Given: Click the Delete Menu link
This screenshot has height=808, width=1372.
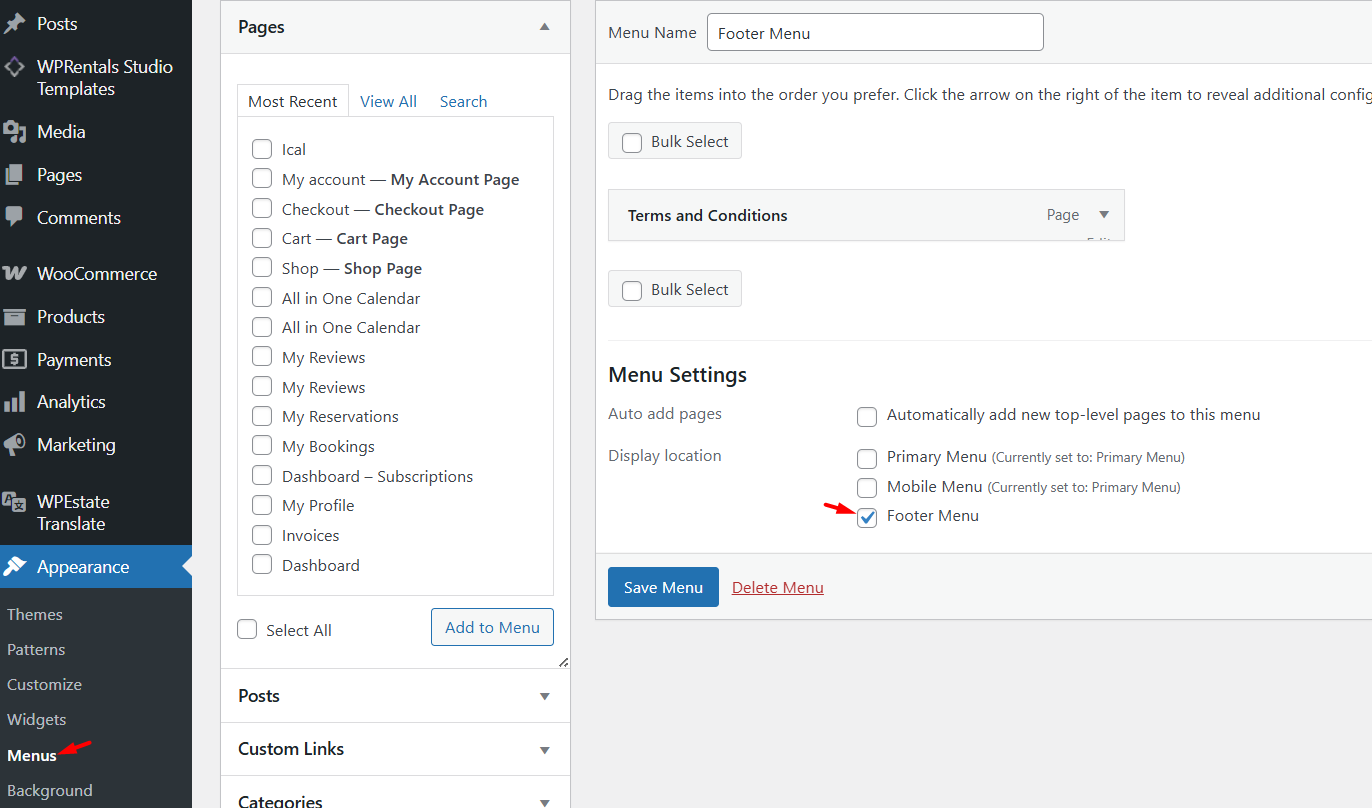Looking at the screenshot, I should pos(777,588).
